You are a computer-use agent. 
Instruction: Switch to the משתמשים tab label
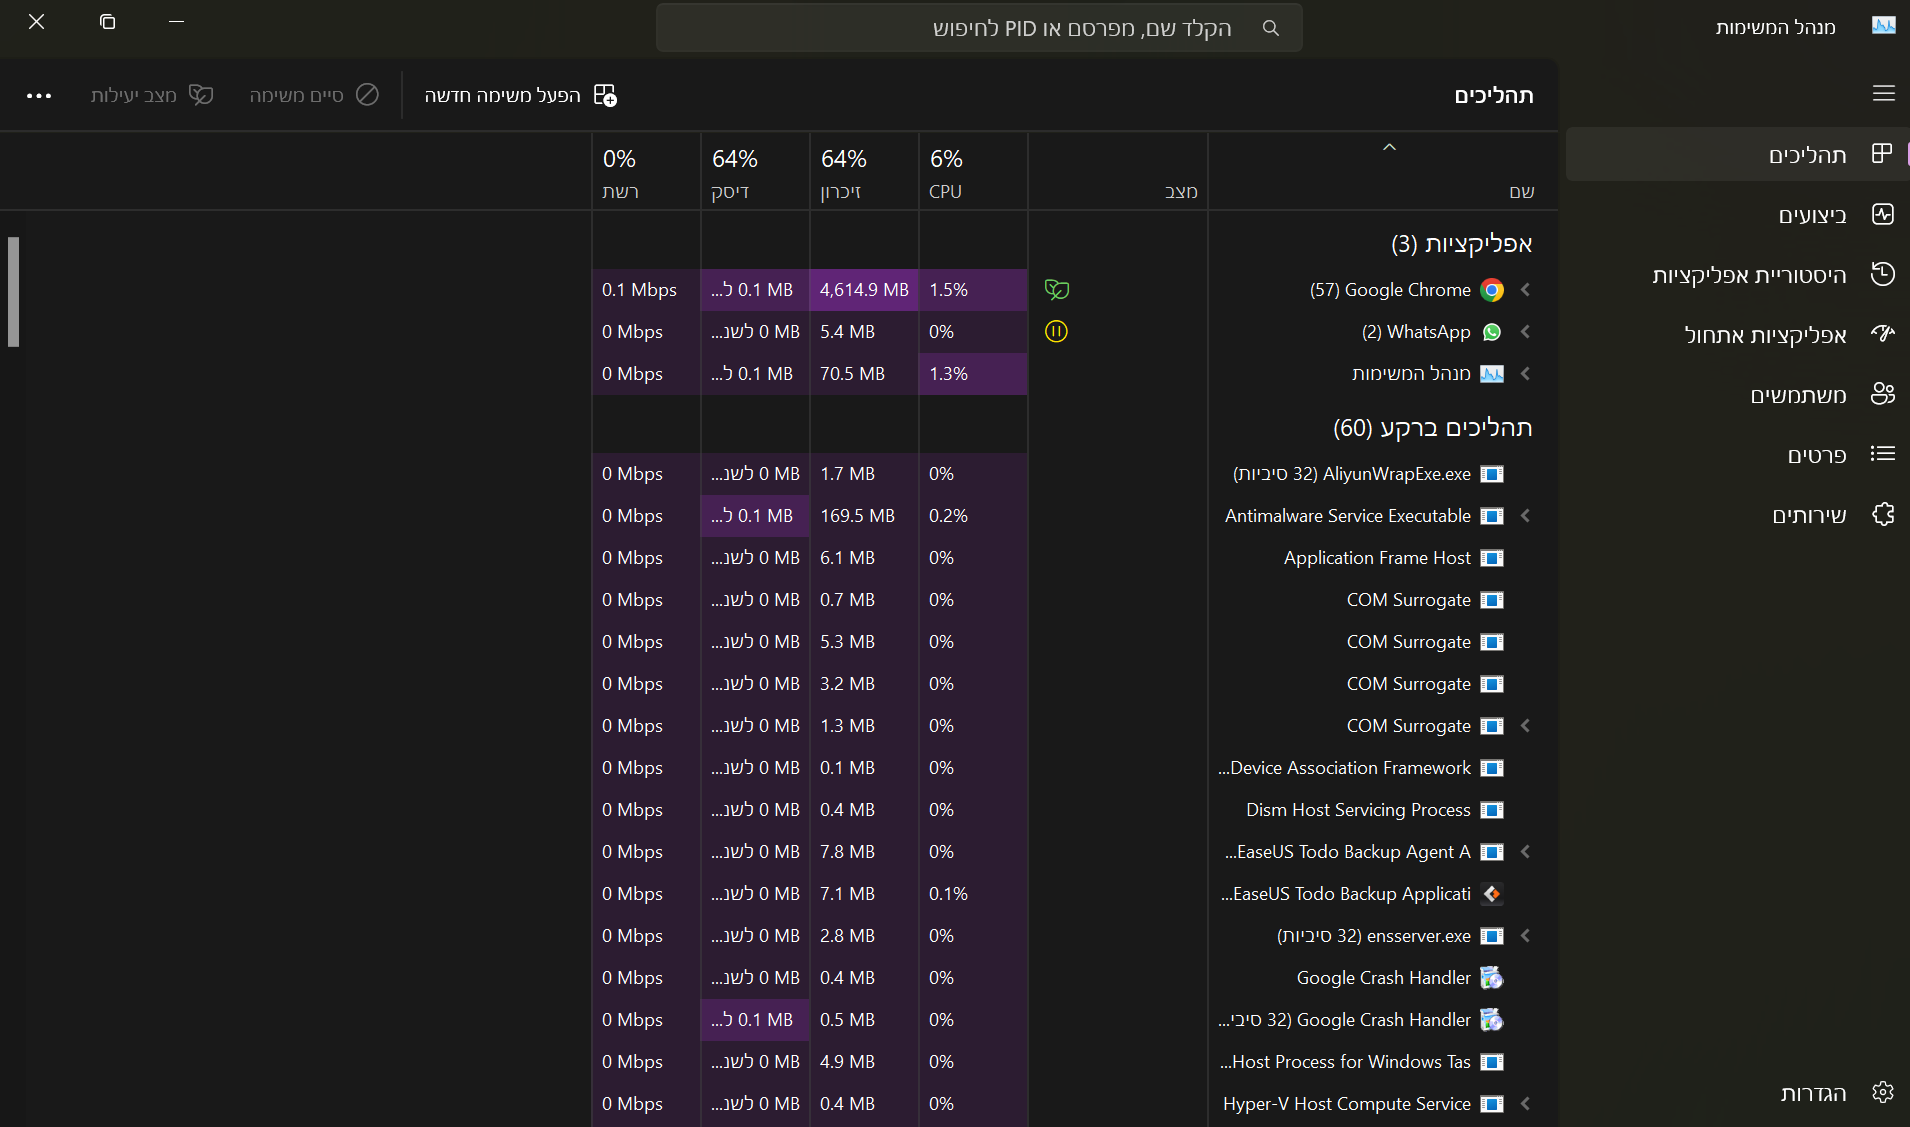point(1798,395)
